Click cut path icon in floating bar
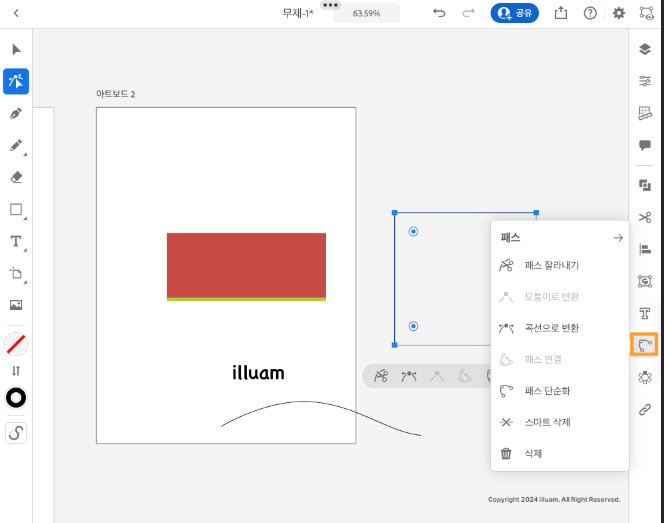Viewport: 664px width, 523px height. [x=381, y=376]
